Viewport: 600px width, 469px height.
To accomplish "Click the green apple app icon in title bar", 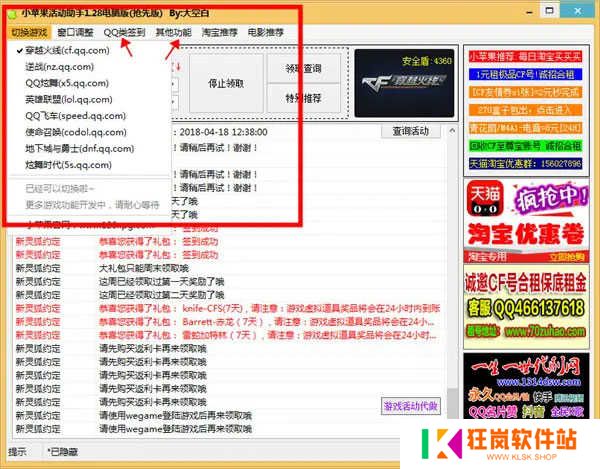I will point(12,10).
